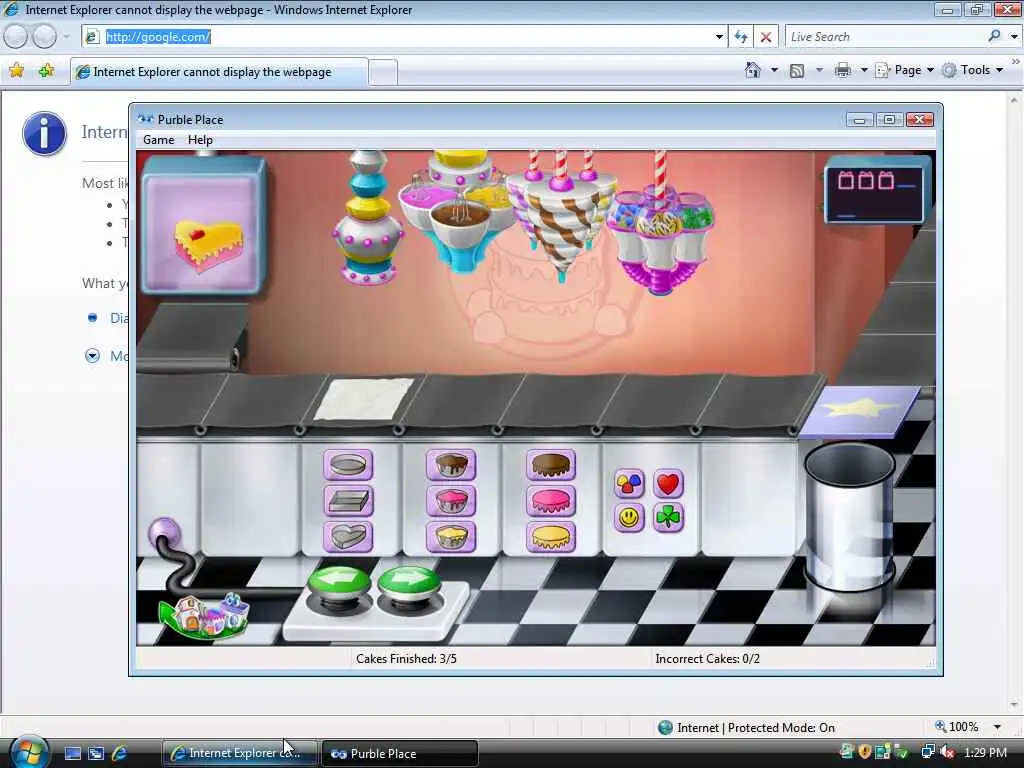Expand the Print dropdown arrow

point(863,70)
